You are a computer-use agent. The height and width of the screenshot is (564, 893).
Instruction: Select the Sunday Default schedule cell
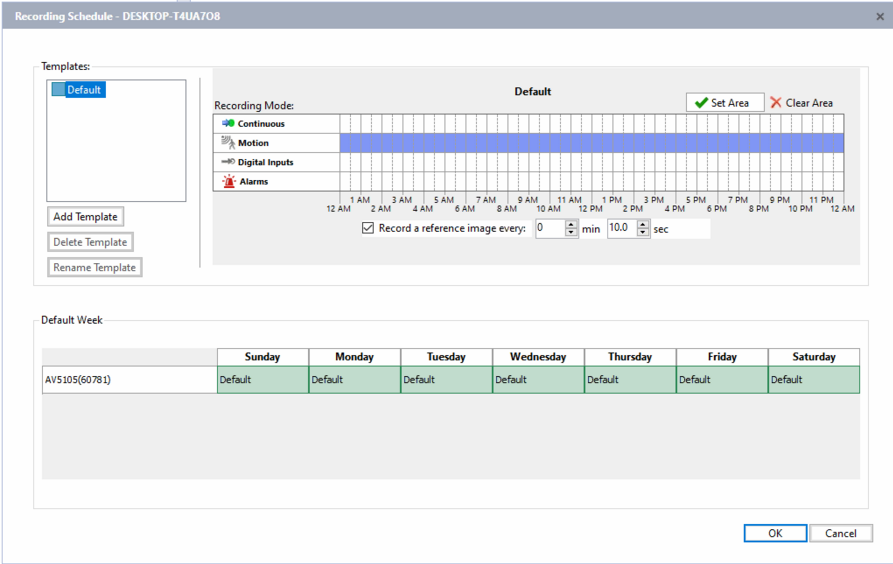(x=263, y=380)
